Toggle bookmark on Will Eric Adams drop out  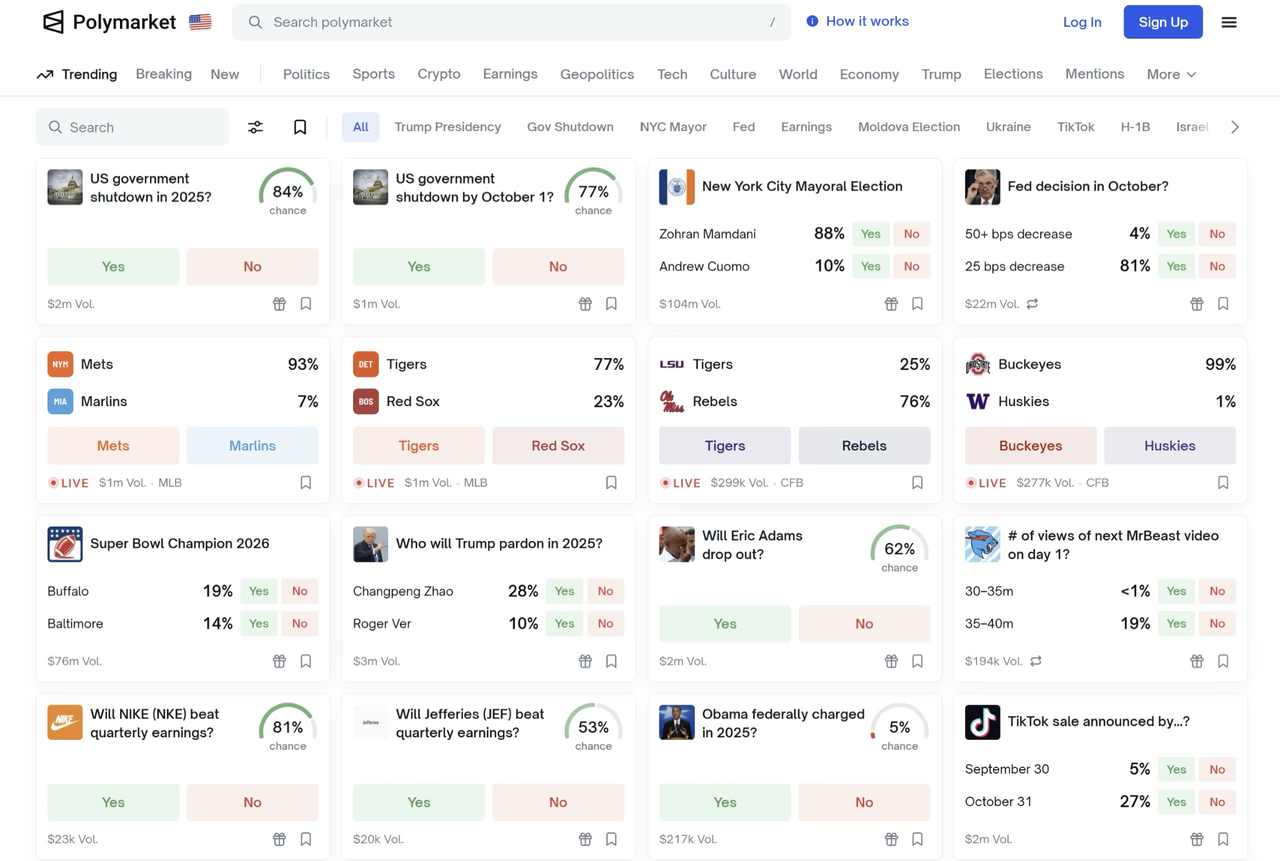point(917,661)
